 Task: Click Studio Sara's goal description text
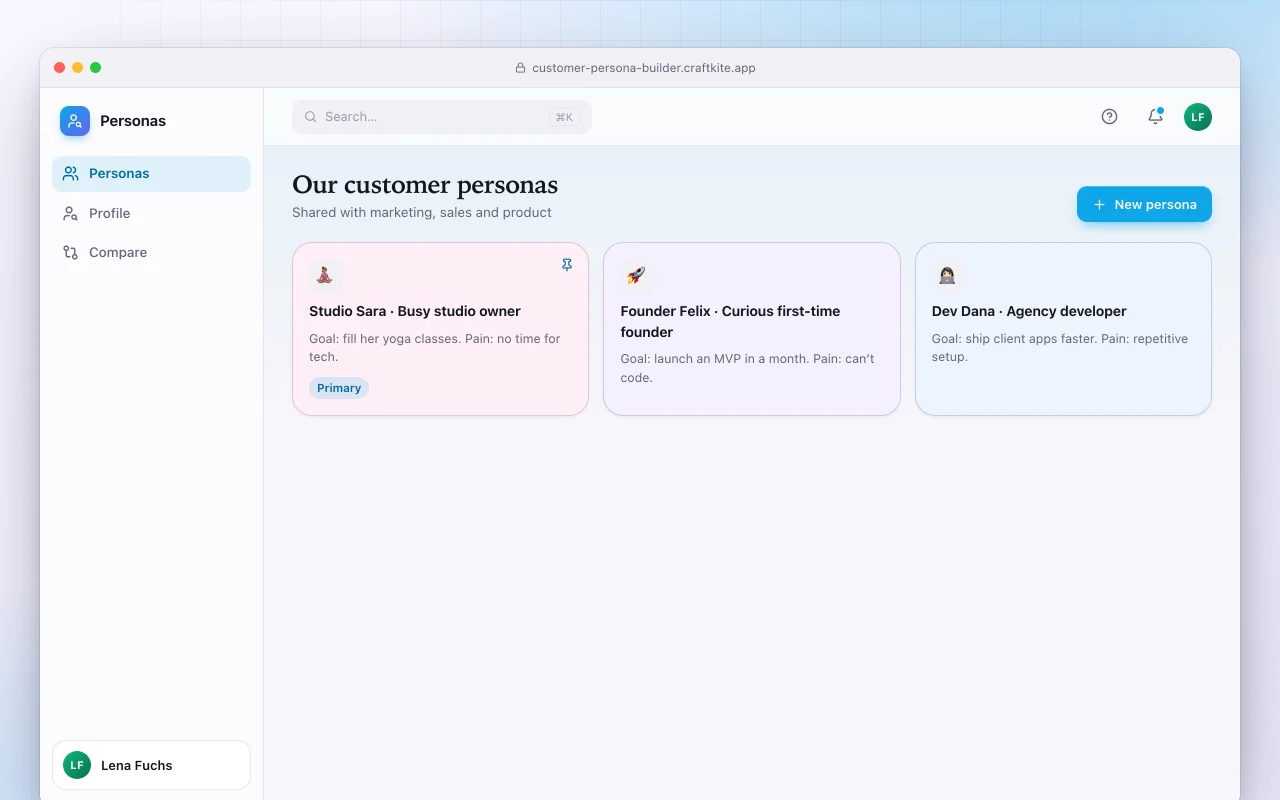[x=435, y=347]
